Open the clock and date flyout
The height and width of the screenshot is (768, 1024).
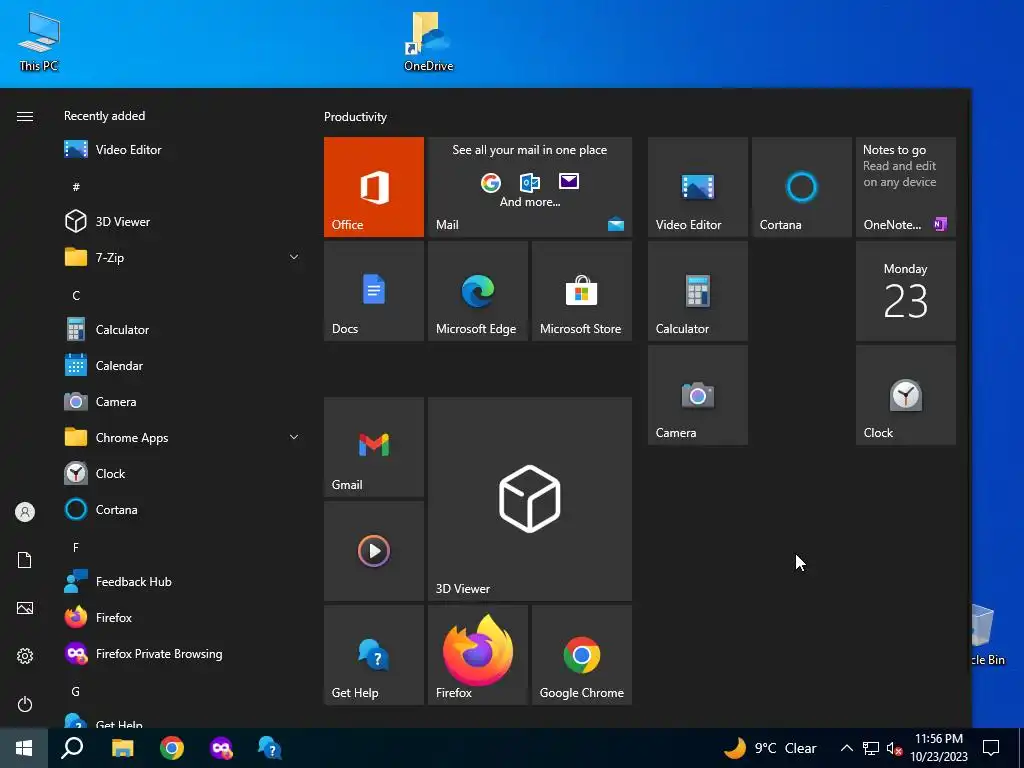click(x=939, y=748)
